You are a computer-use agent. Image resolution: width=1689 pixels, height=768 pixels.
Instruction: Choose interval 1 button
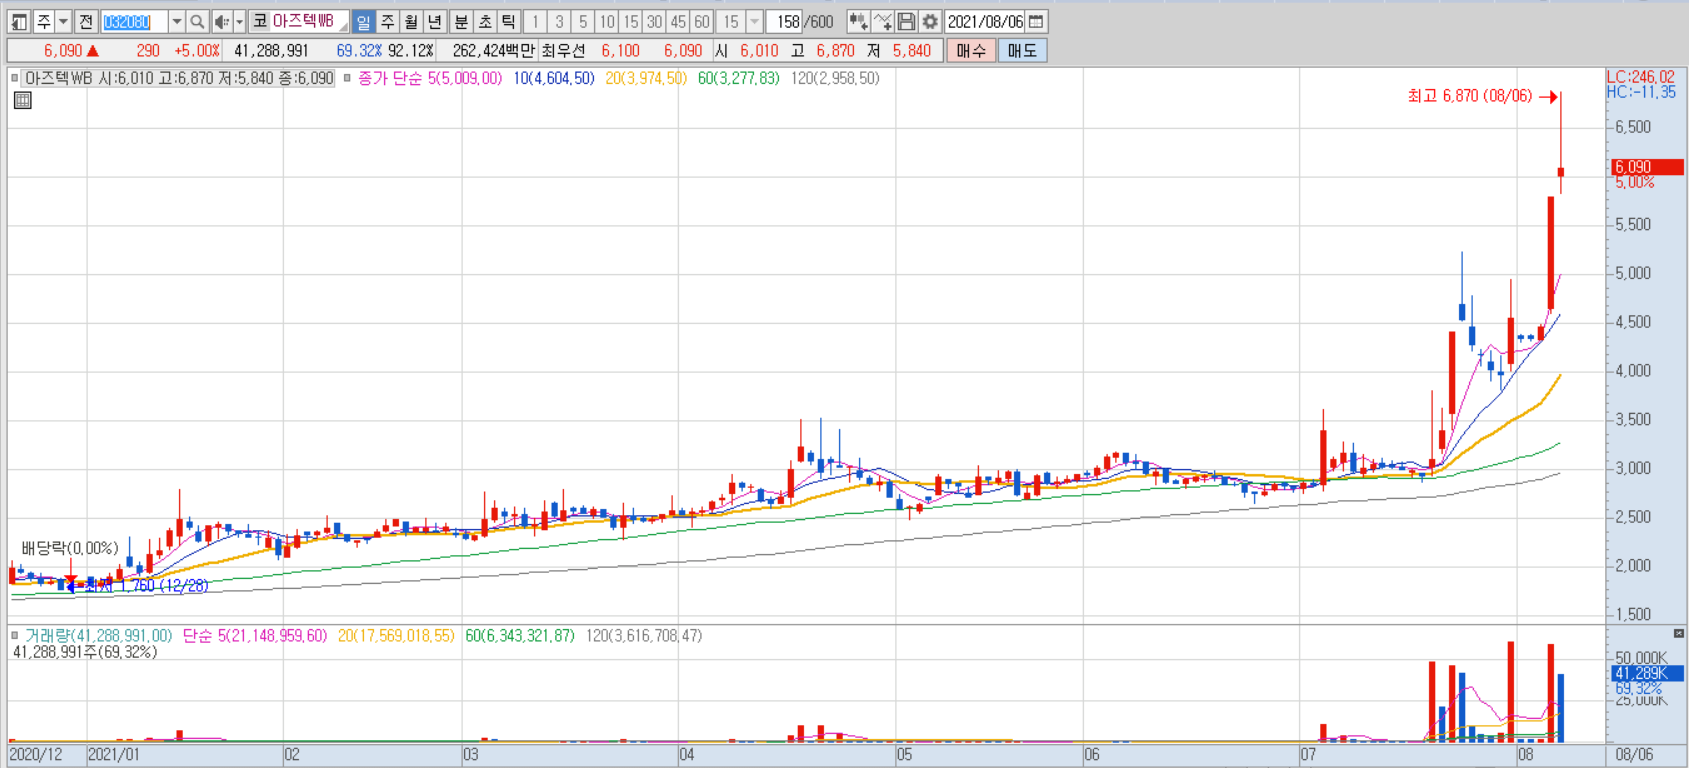(535, 21)
